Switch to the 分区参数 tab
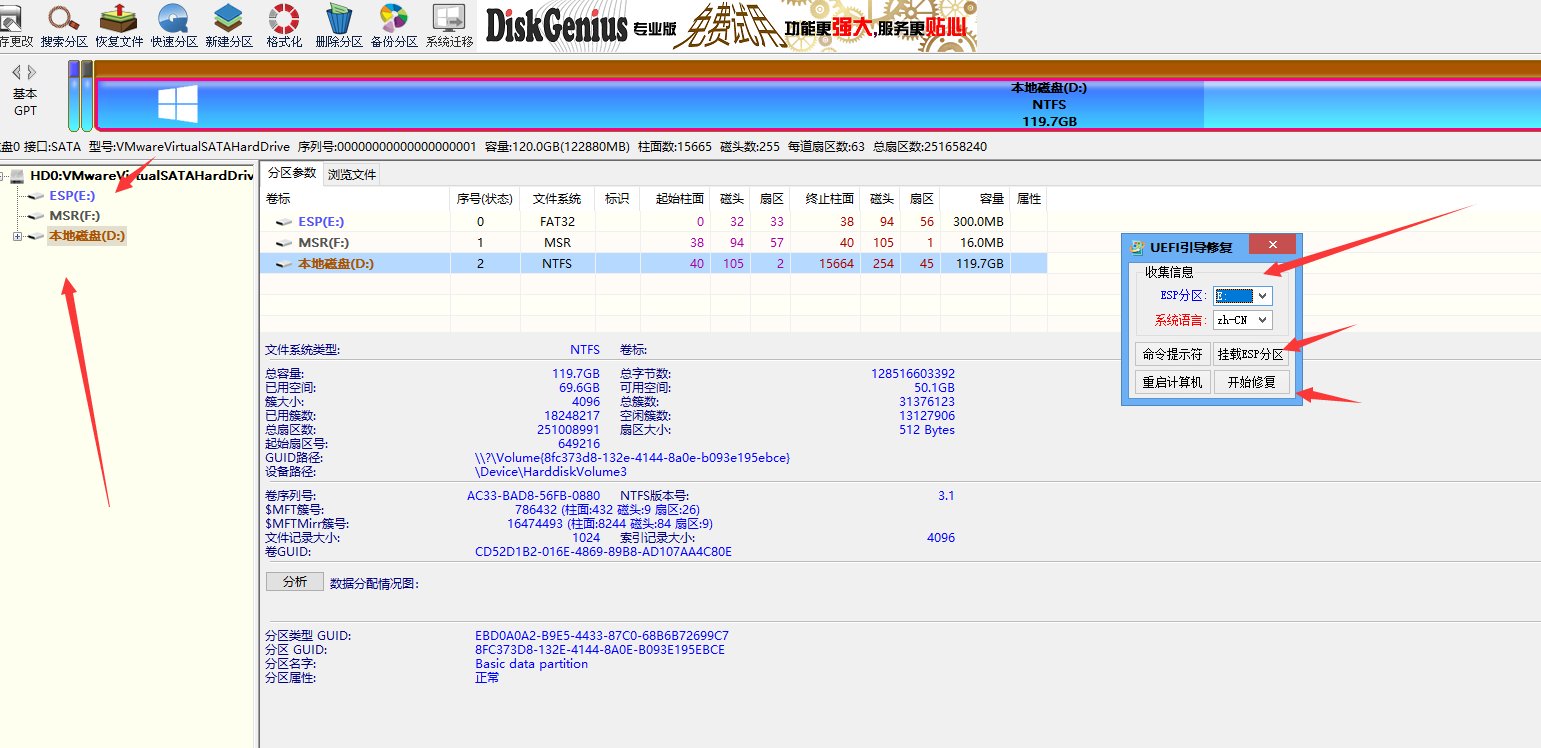1541x748 pixels. click(x=292, y=173)
